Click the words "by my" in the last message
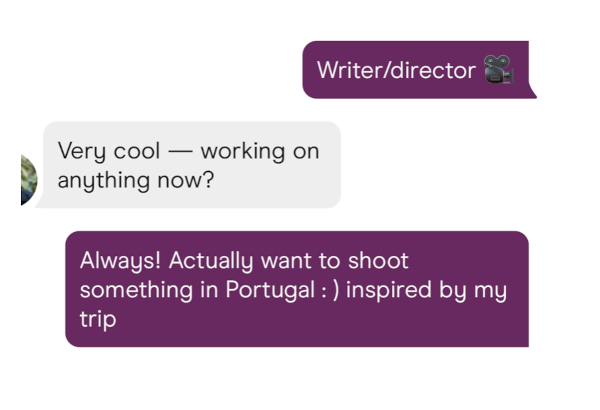 tap(479, 291)
